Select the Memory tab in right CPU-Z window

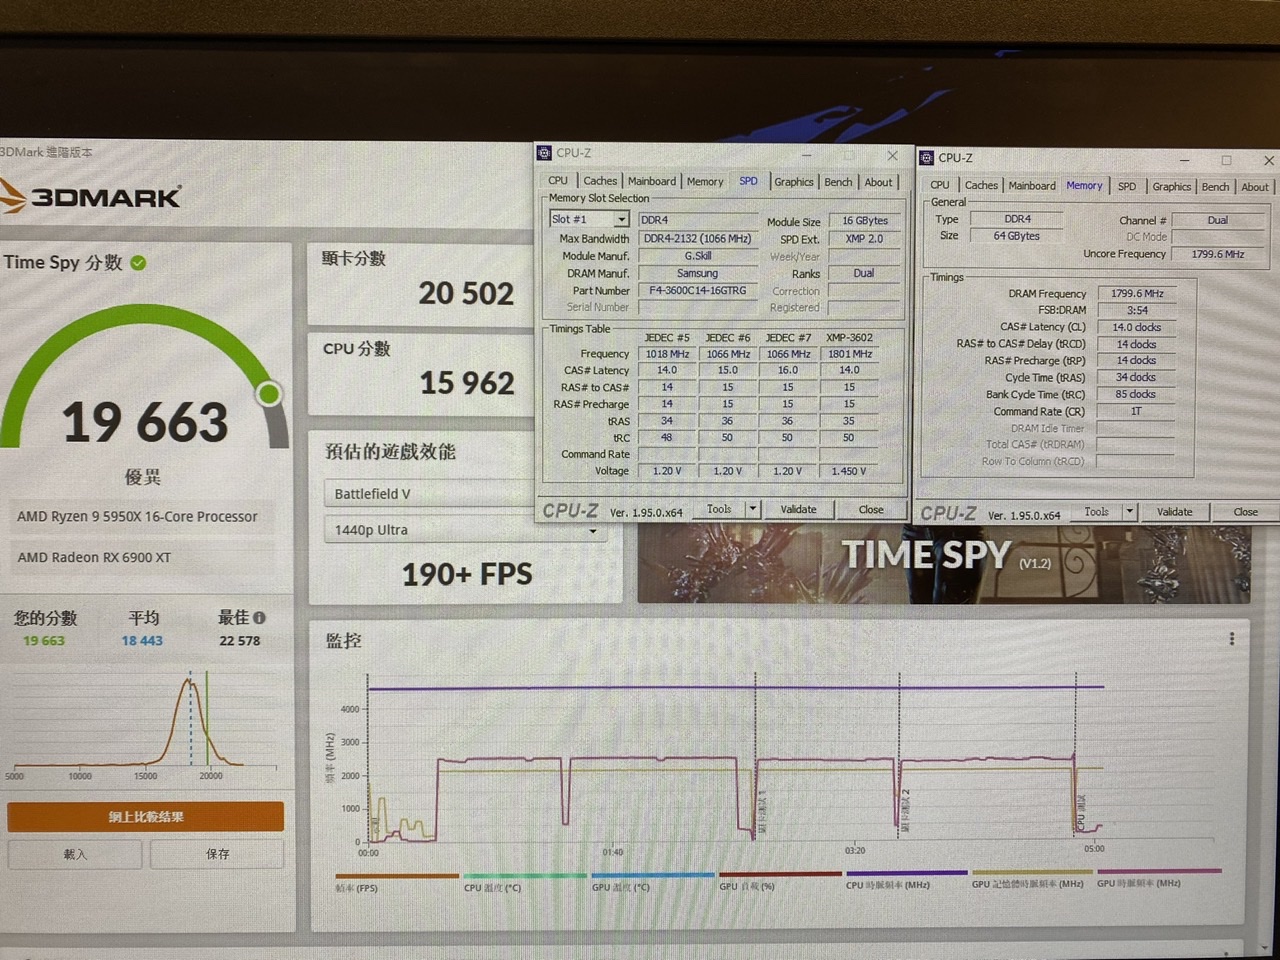tap(1084, 185)
